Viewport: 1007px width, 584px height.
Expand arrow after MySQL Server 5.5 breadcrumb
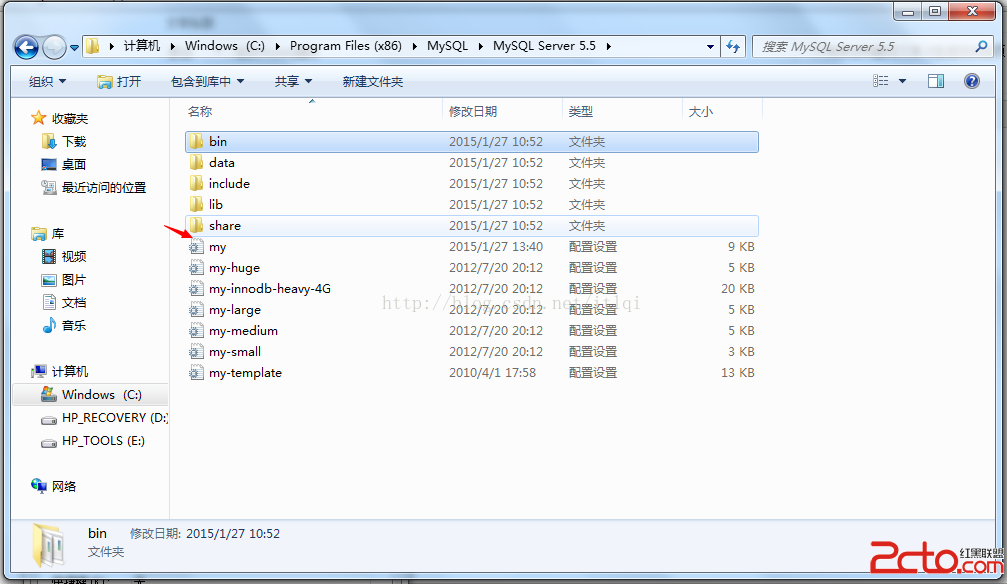(x=608, y=46)
